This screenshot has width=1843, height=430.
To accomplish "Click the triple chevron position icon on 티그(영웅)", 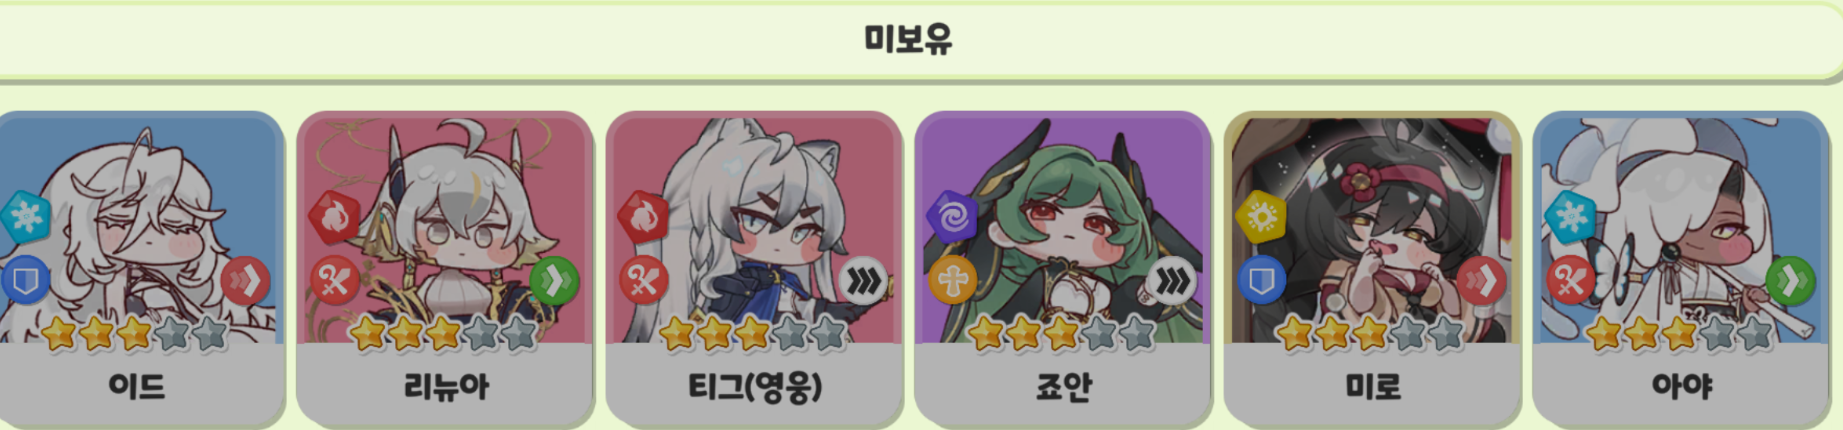I will [x=863, y=282].
